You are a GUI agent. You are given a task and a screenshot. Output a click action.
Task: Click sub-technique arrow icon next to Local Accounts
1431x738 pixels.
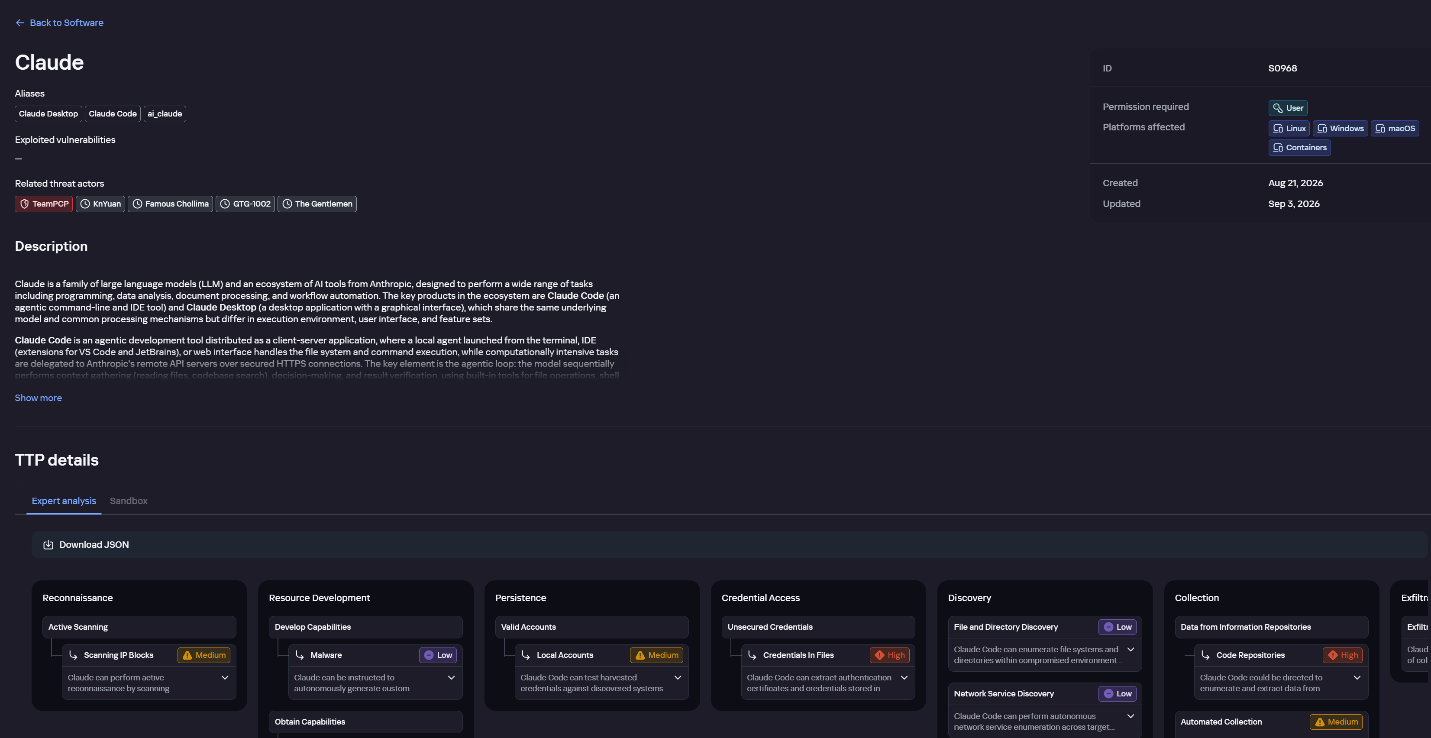click(x=527, y=655)
